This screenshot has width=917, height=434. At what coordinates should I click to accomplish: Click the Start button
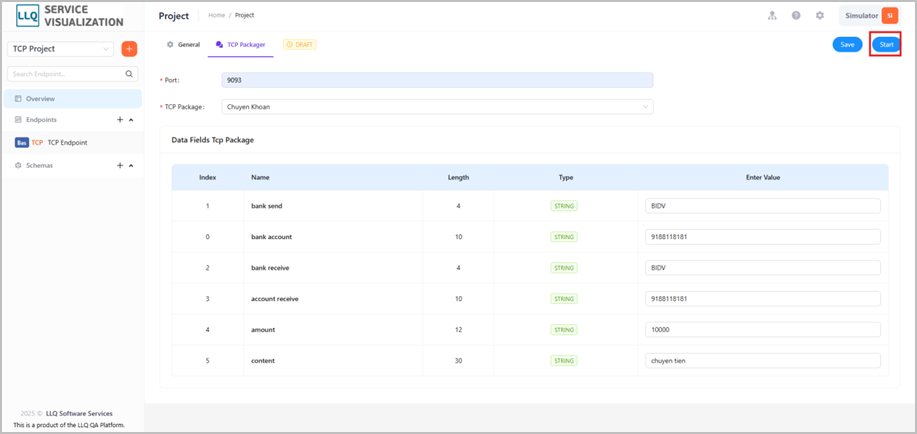pyautogui.click(x=886, y=44)
